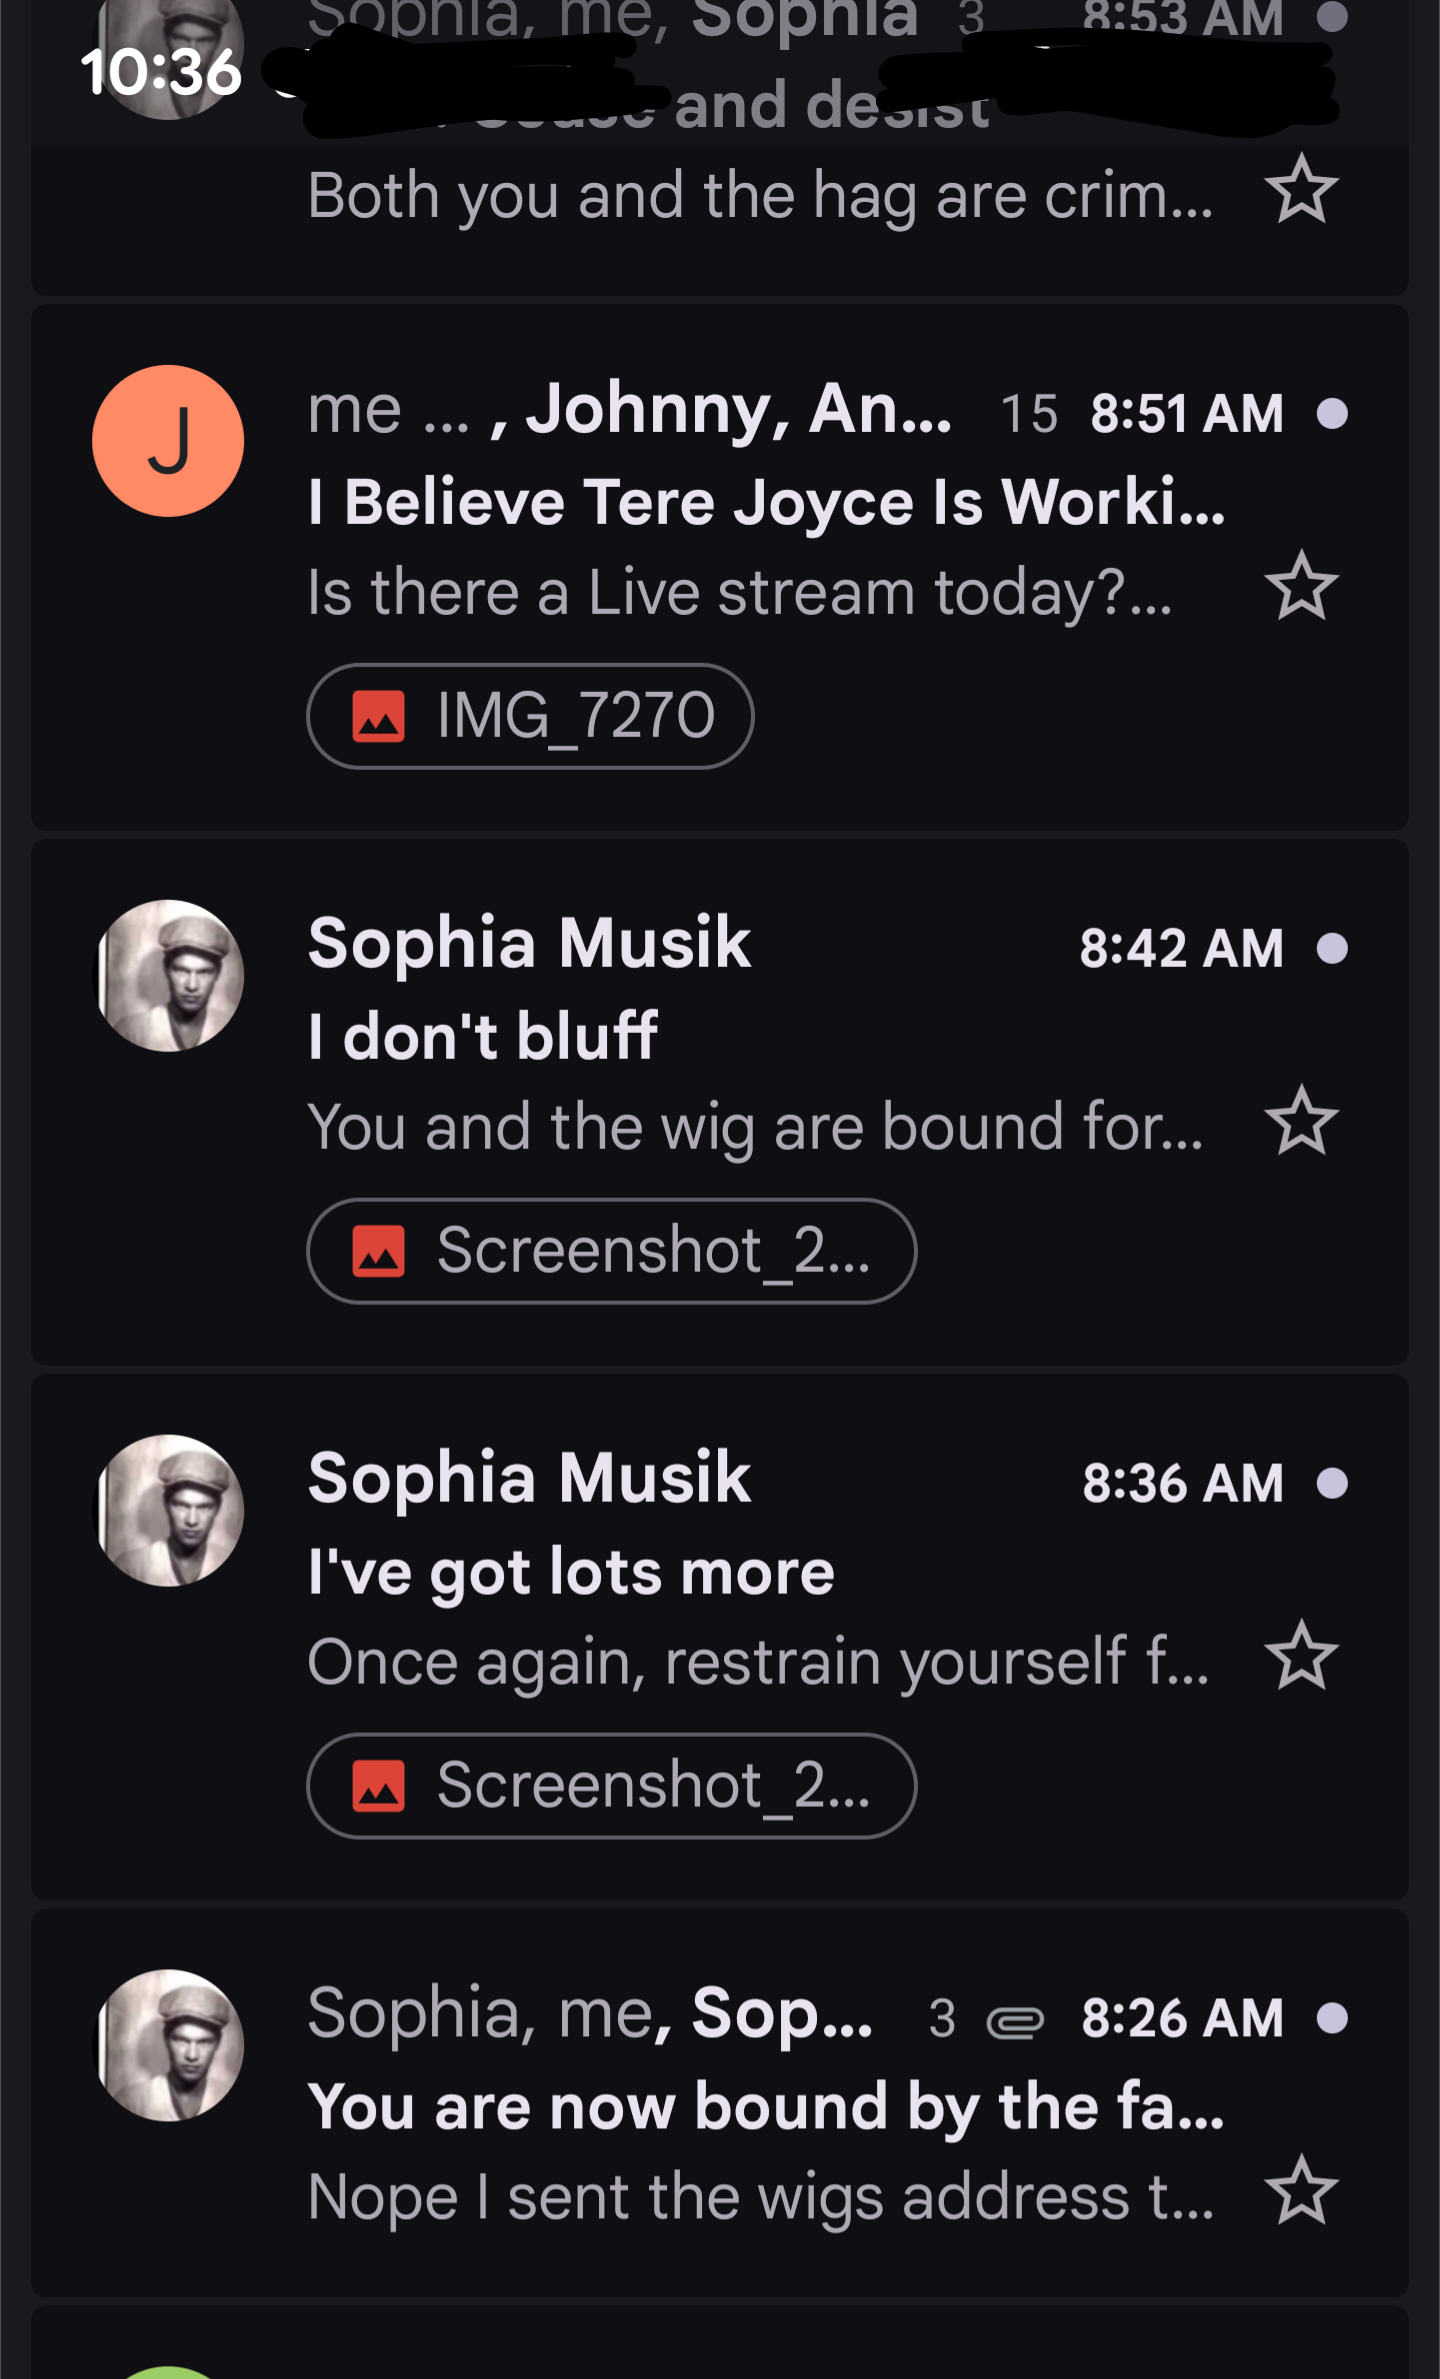
Task: Click image icon in IMG_7270 chip
Action: [x=379, y=716]
